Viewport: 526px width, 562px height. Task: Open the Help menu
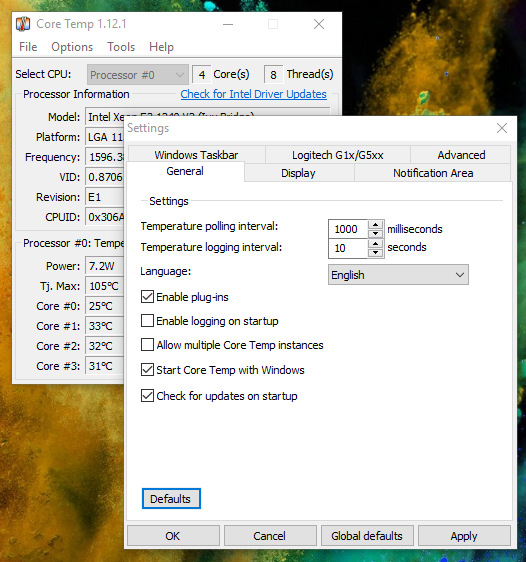tap(162, 47)
